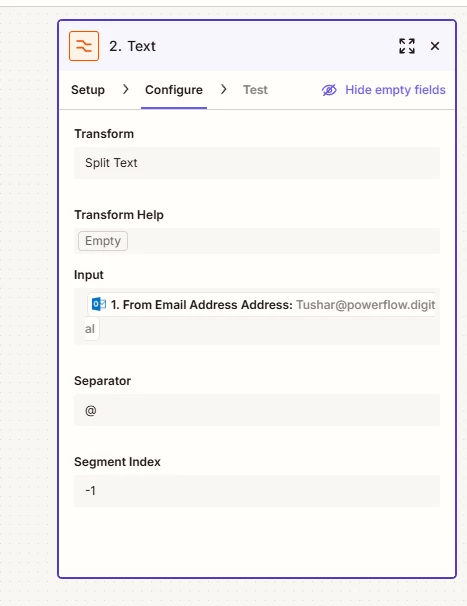Click the Outlook icon in the Input pill
Image resolution: width=467 pixels, height=606 pixels.
(x=99, y=304)
